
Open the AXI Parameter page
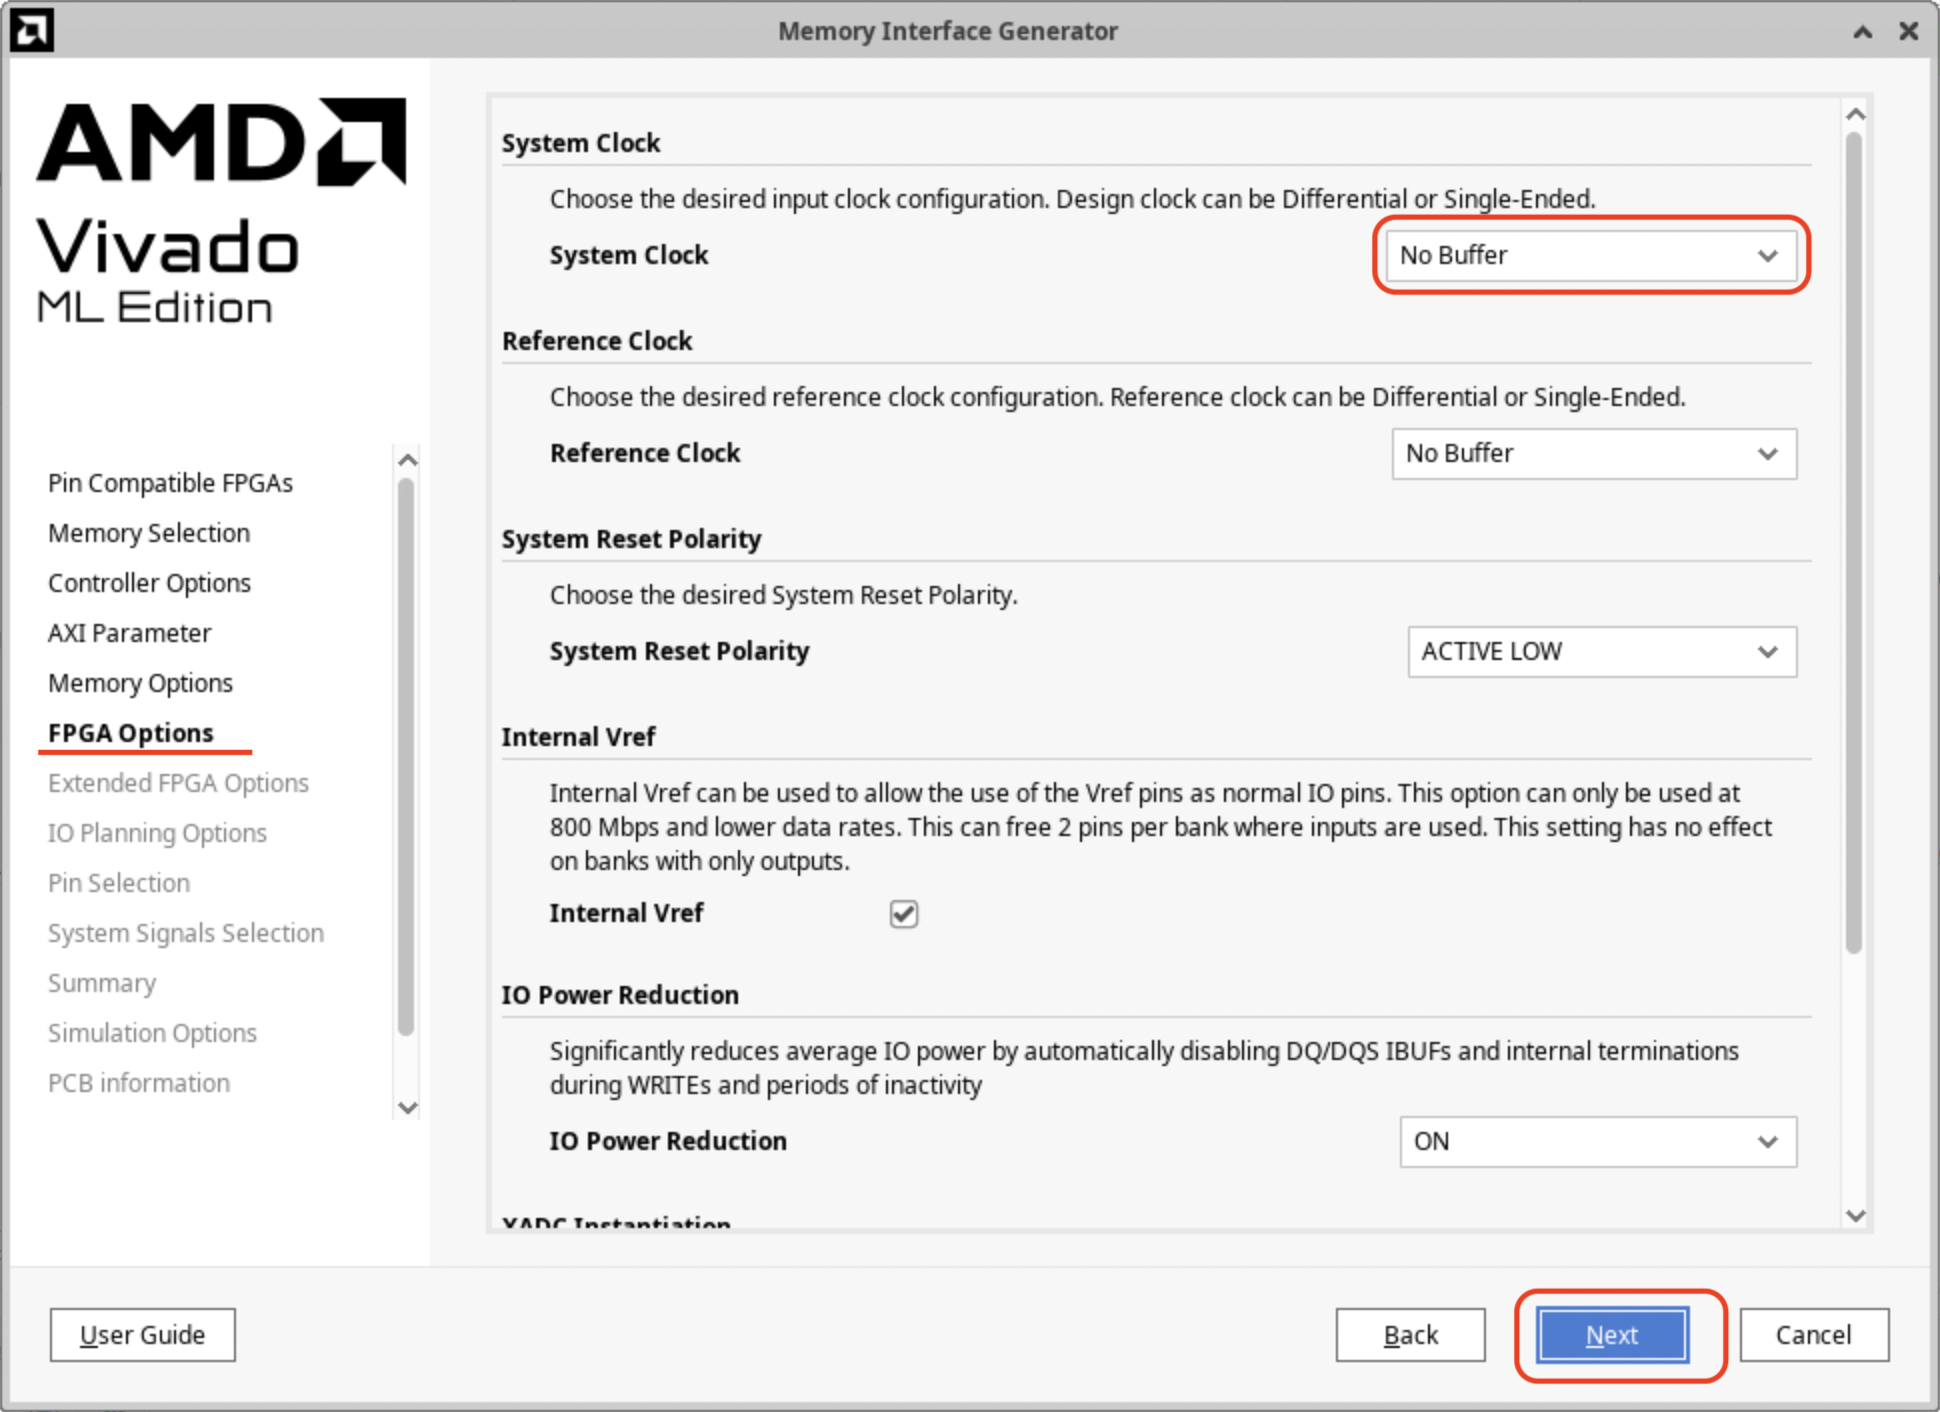pyautogui.click(x=129, y=633)
